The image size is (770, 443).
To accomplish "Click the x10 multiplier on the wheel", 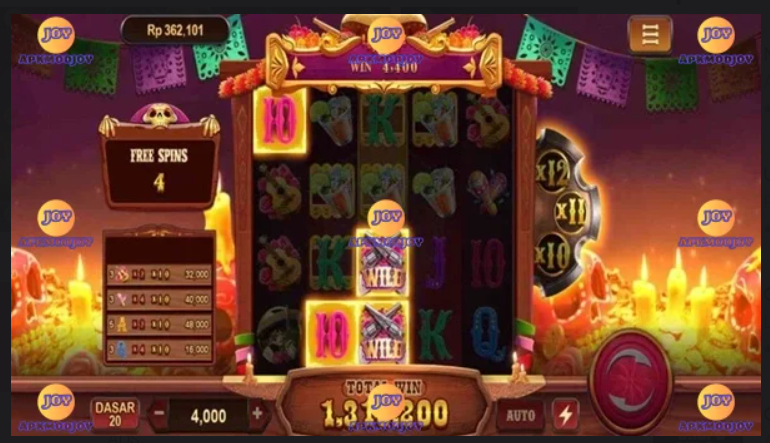I will click(552, 255).
